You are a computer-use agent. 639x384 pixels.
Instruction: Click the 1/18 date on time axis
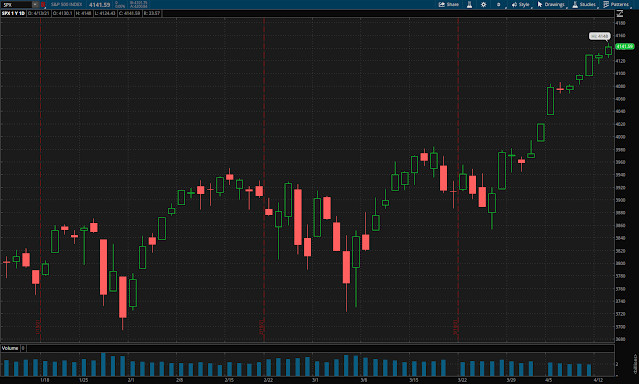coord(45,380)
